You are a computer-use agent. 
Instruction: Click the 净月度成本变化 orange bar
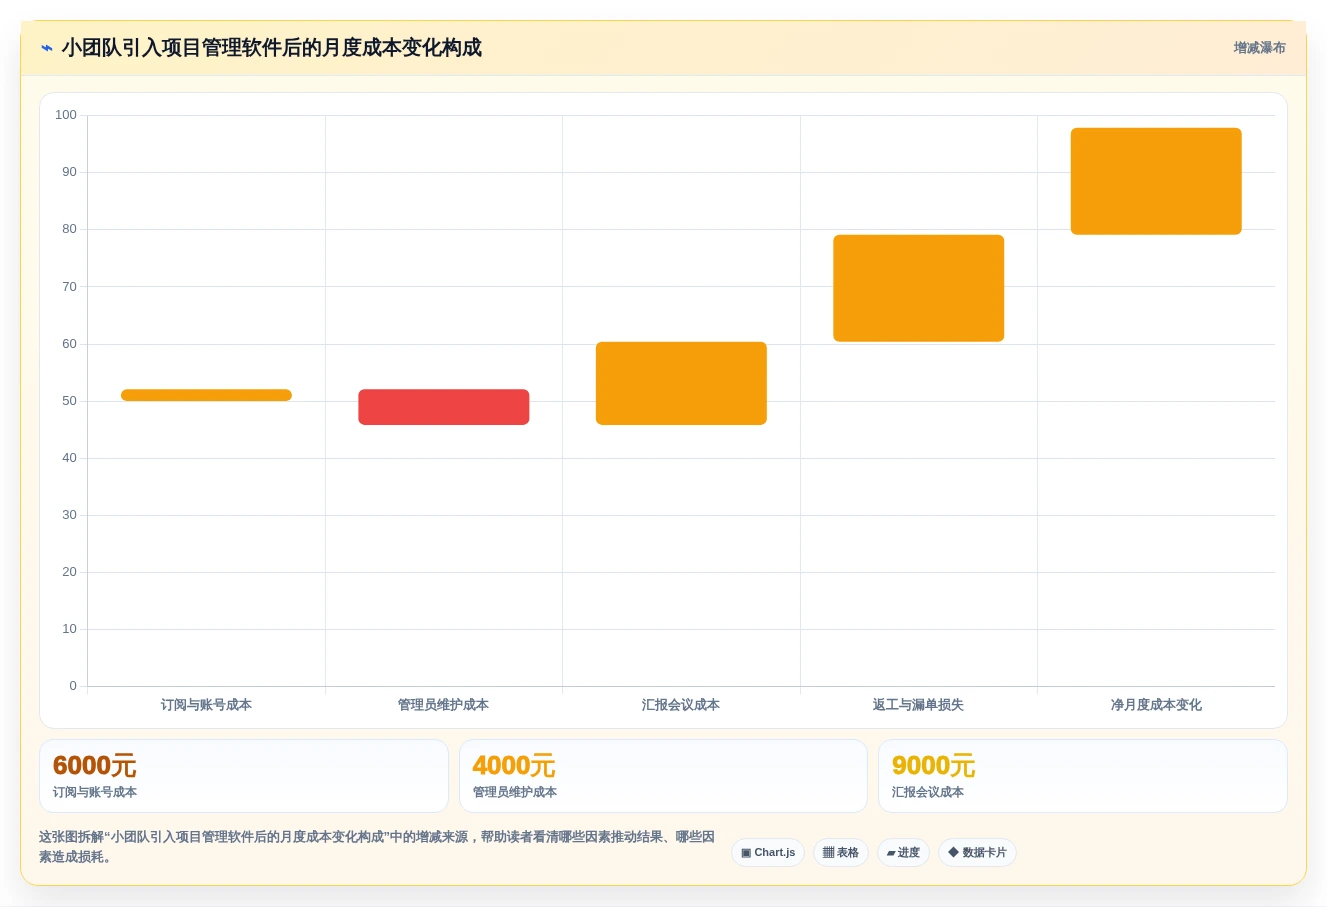point(1156,181)
